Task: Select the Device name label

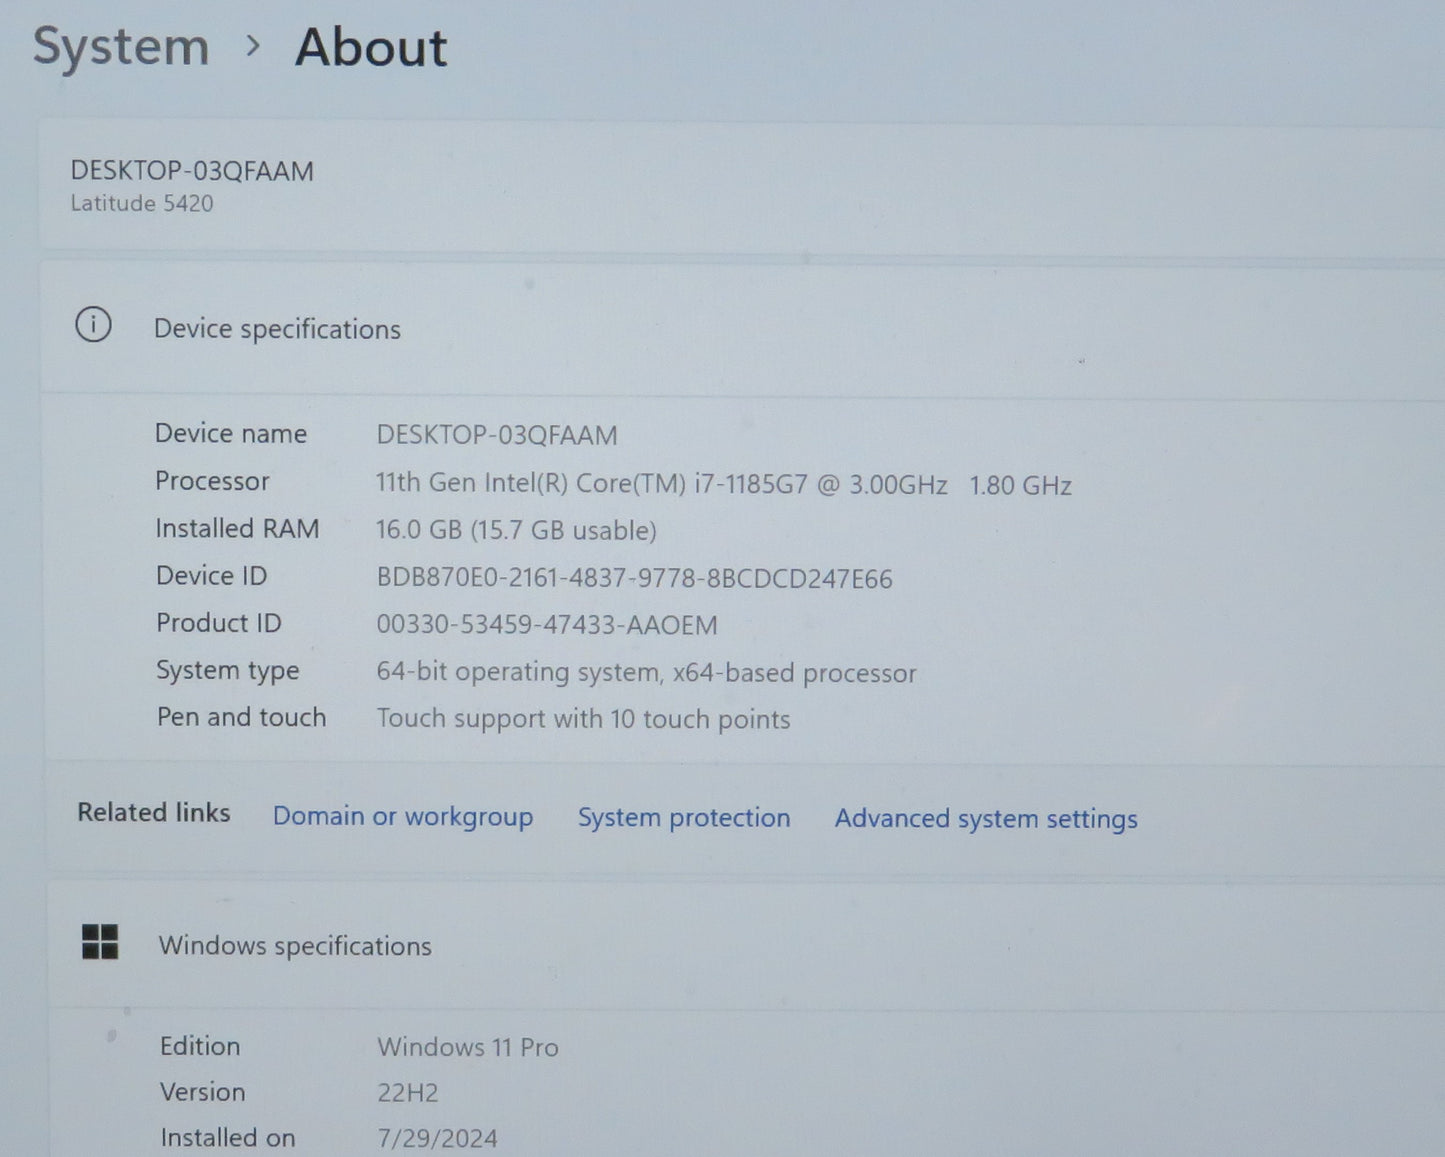Action: [x=231, y=433]
